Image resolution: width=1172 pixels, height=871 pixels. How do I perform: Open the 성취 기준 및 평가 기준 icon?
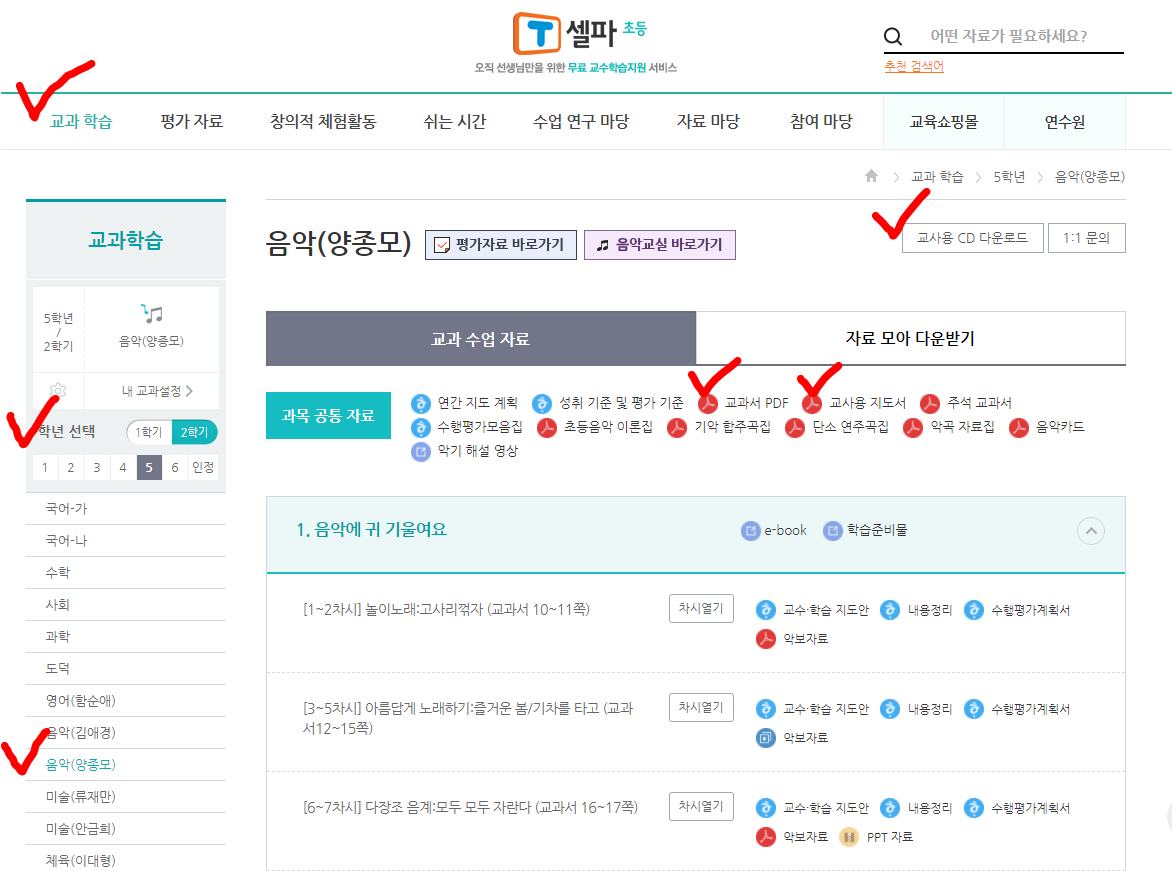pos(542,404)
